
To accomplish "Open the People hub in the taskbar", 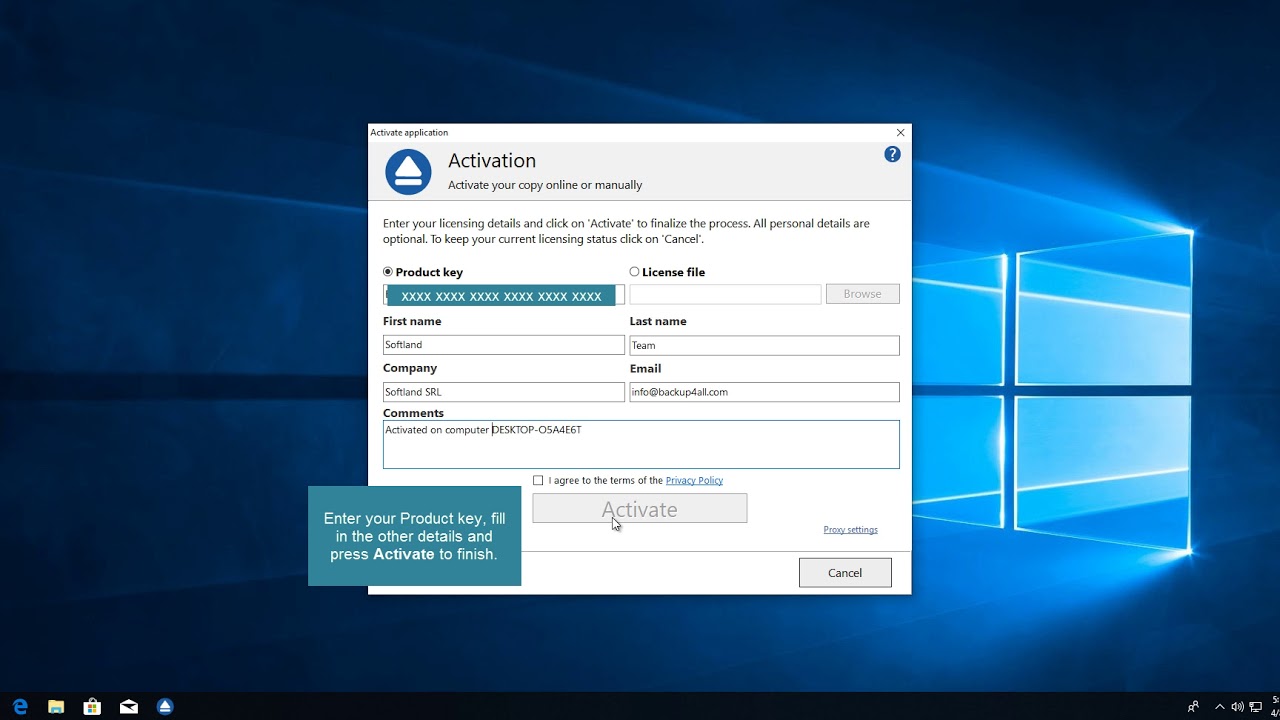I will [x=1192, y=706].
